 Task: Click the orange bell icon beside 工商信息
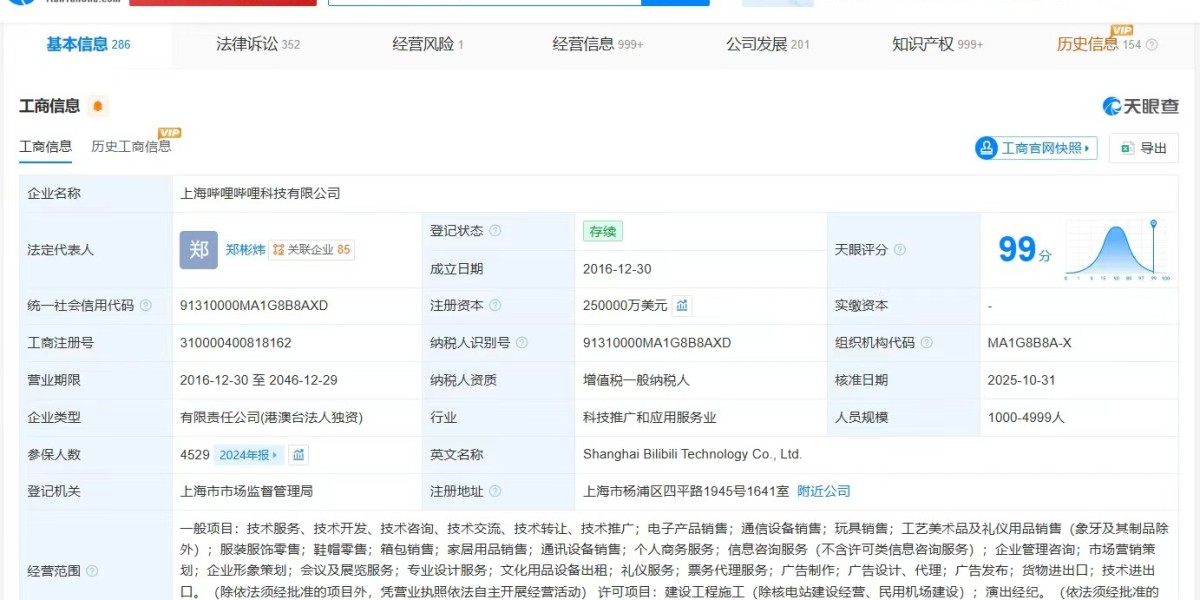tap(97, 106)
